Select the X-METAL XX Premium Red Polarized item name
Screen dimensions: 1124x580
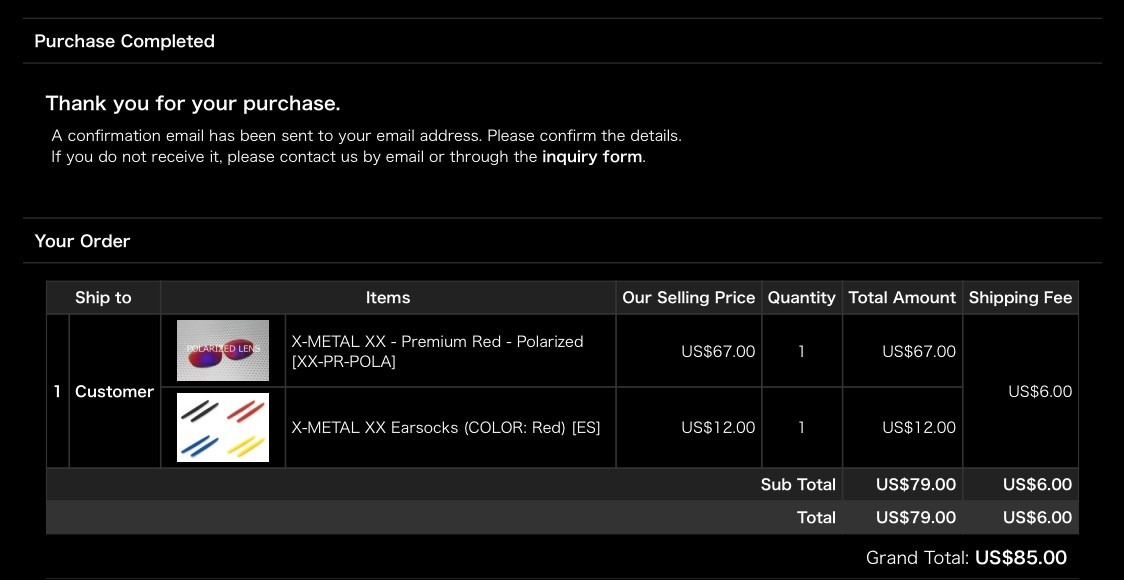click(x=437, y=351)
